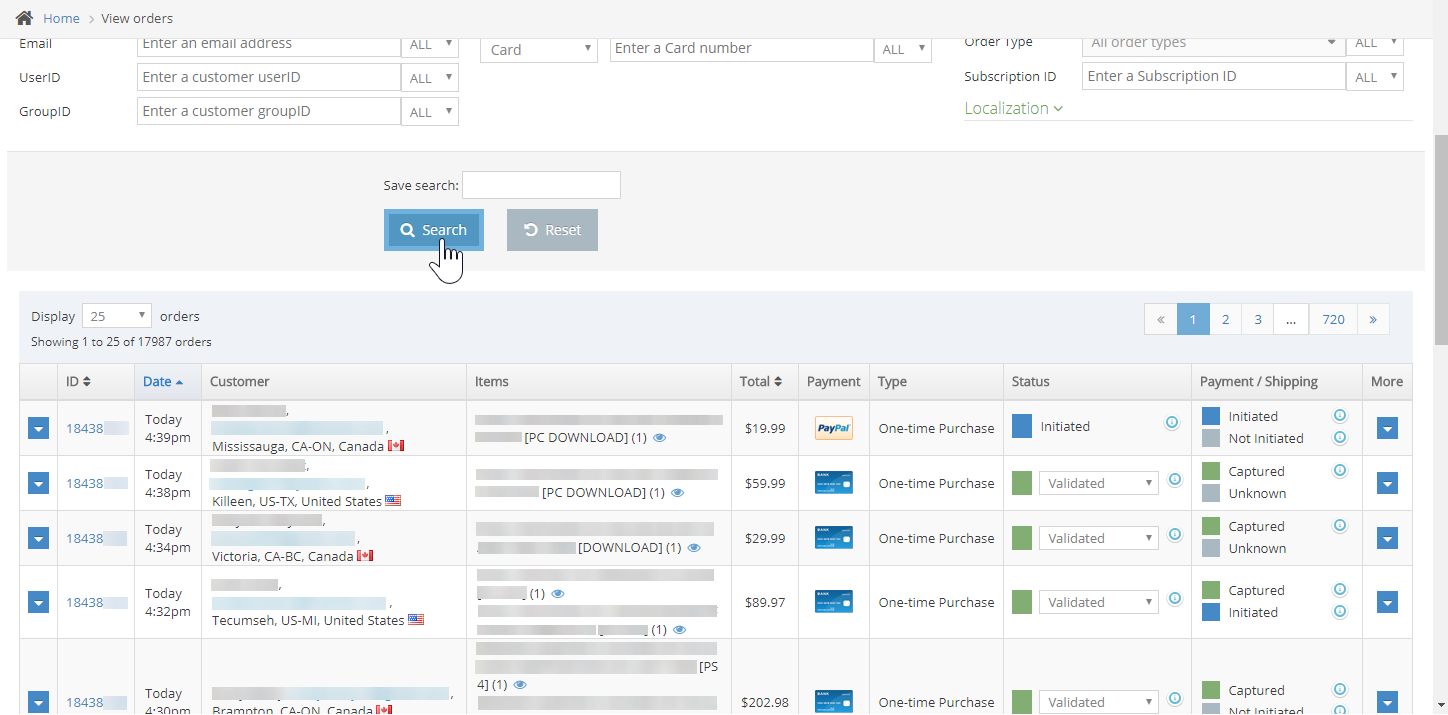Toggle eye icon on the Victoria order's DOWNLOAD item
This screenshot has width=1448, height=715.
pos(694,548)
